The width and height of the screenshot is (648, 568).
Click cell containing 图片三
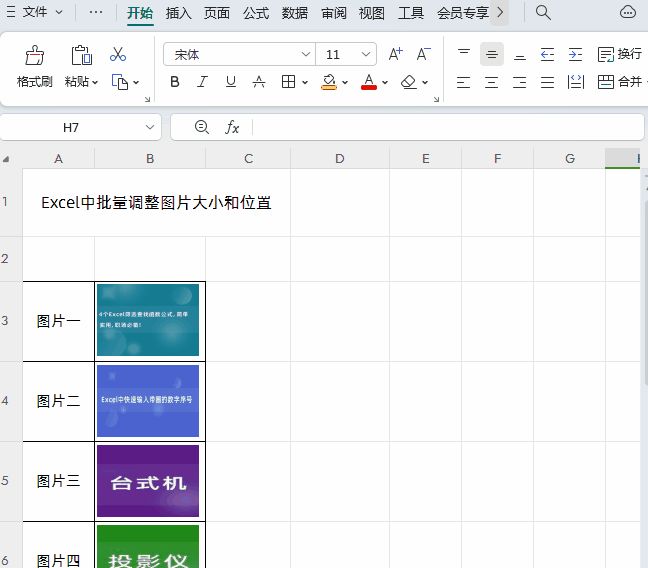coord(58,481)
